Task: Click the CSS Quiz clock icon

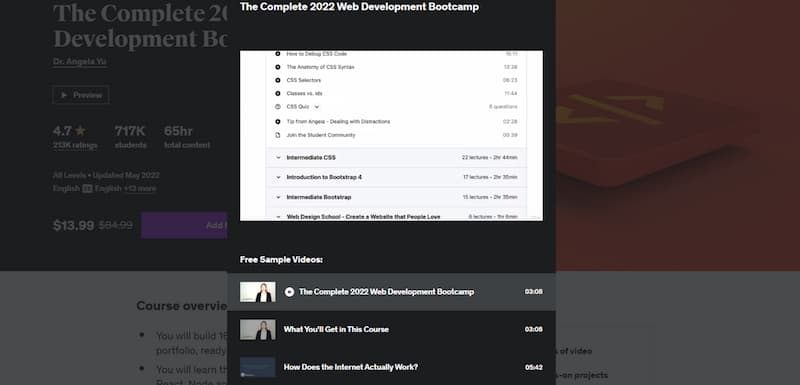Action: click(278, 107)
